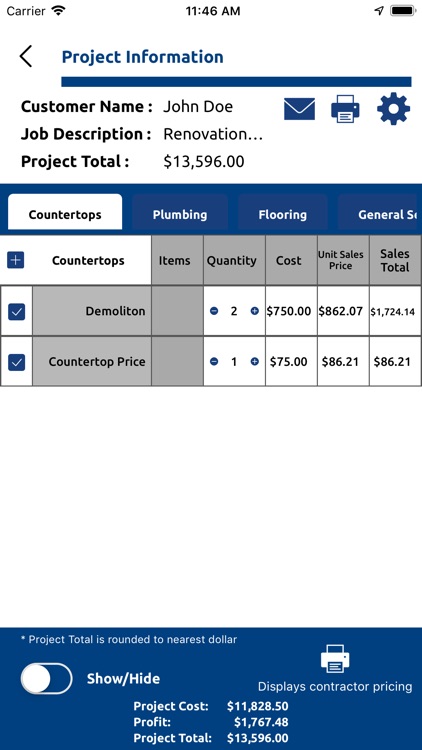
Task: Uncheck the Demoliton row checkbox
Action: coord(16,312)
